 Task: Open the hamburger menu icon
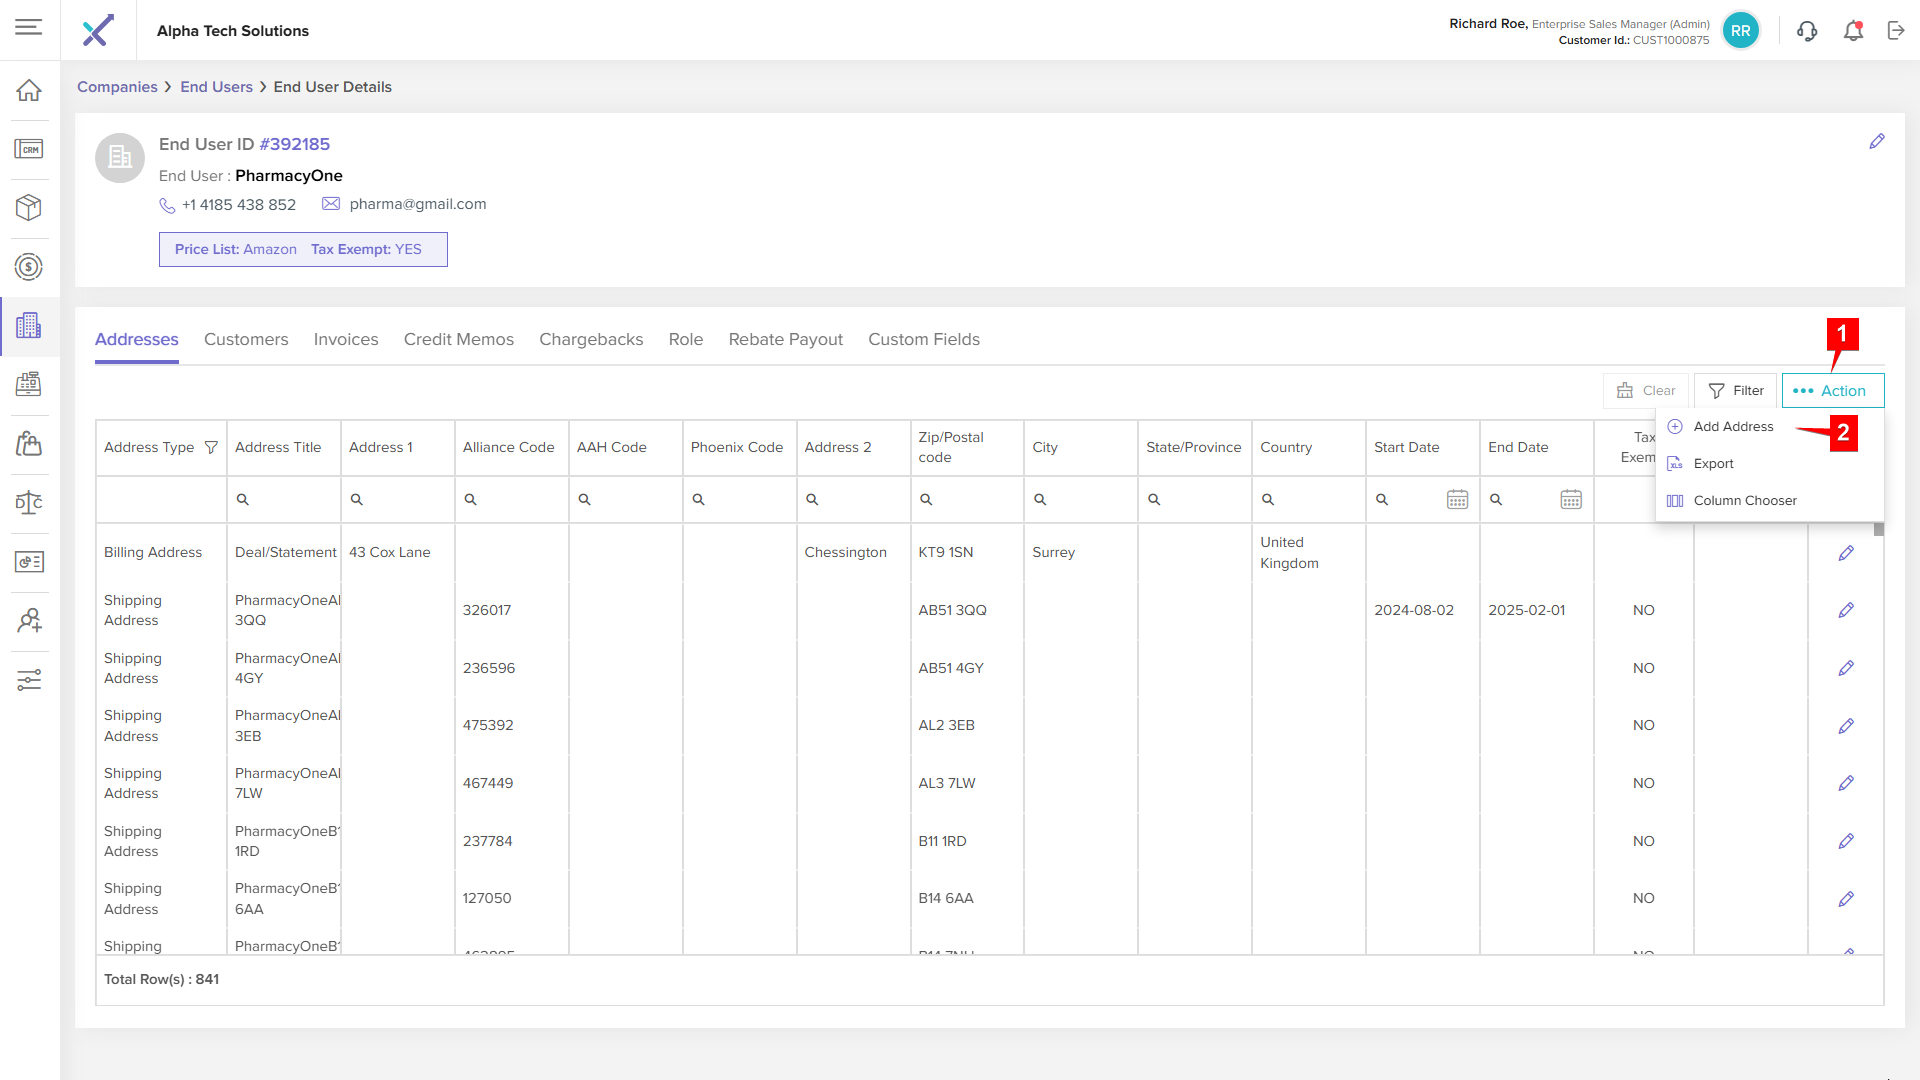[x=29, y=27]
